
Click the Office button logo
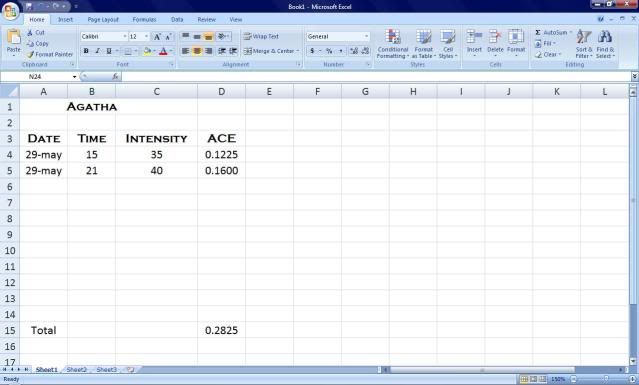coord(10,11)
